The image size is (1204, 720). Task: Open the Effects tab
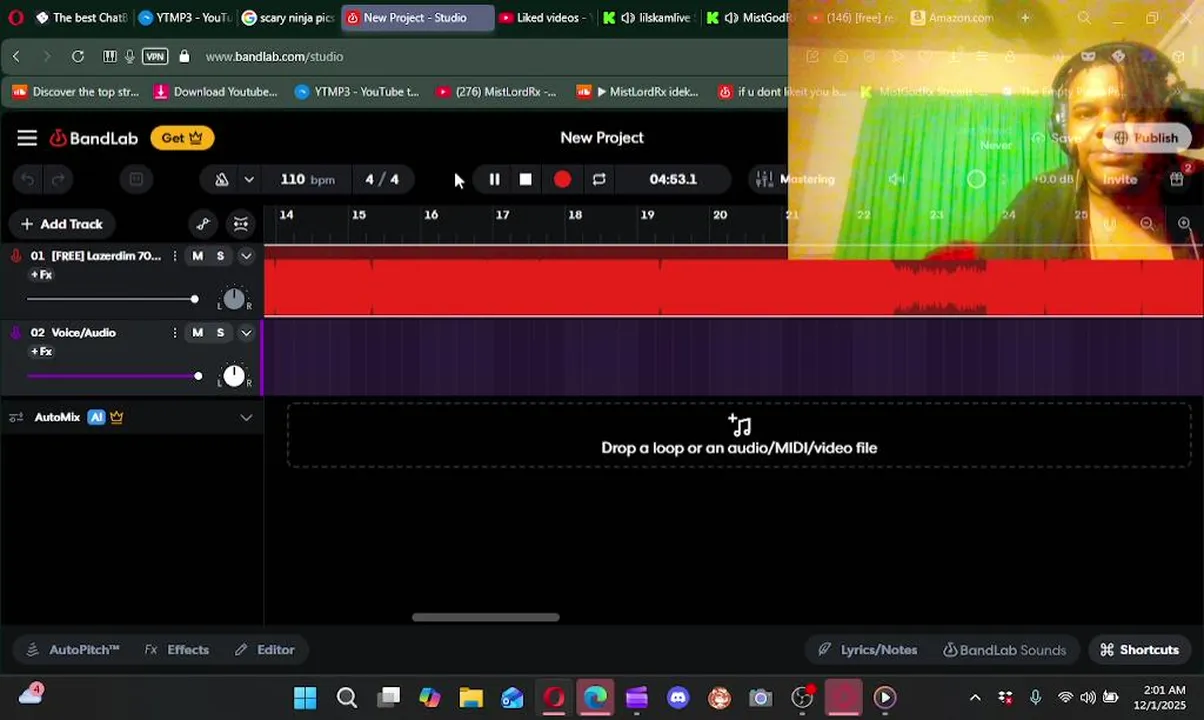(177, 650)
